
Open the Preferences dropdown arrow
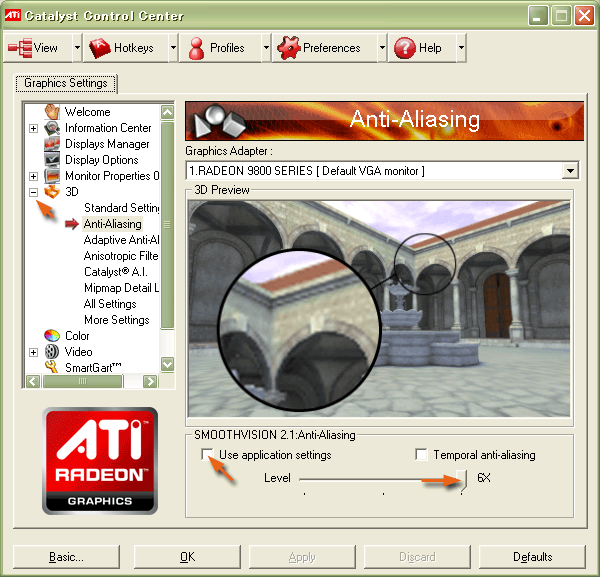(382, 48)
